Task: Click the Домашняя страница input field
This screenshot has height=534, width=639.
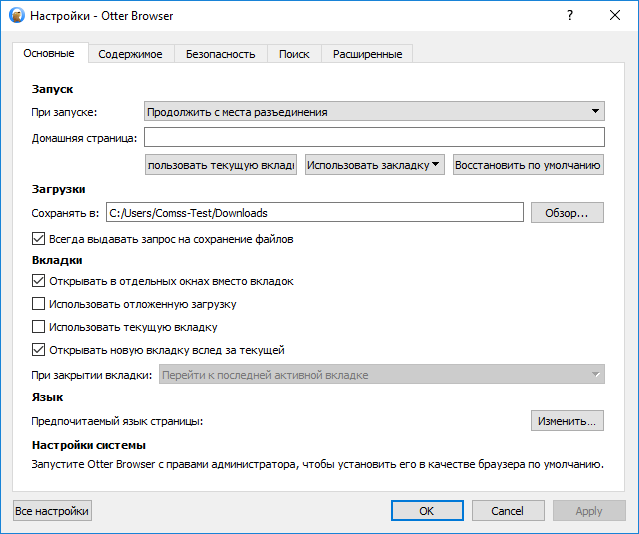Action: (374, 137)
